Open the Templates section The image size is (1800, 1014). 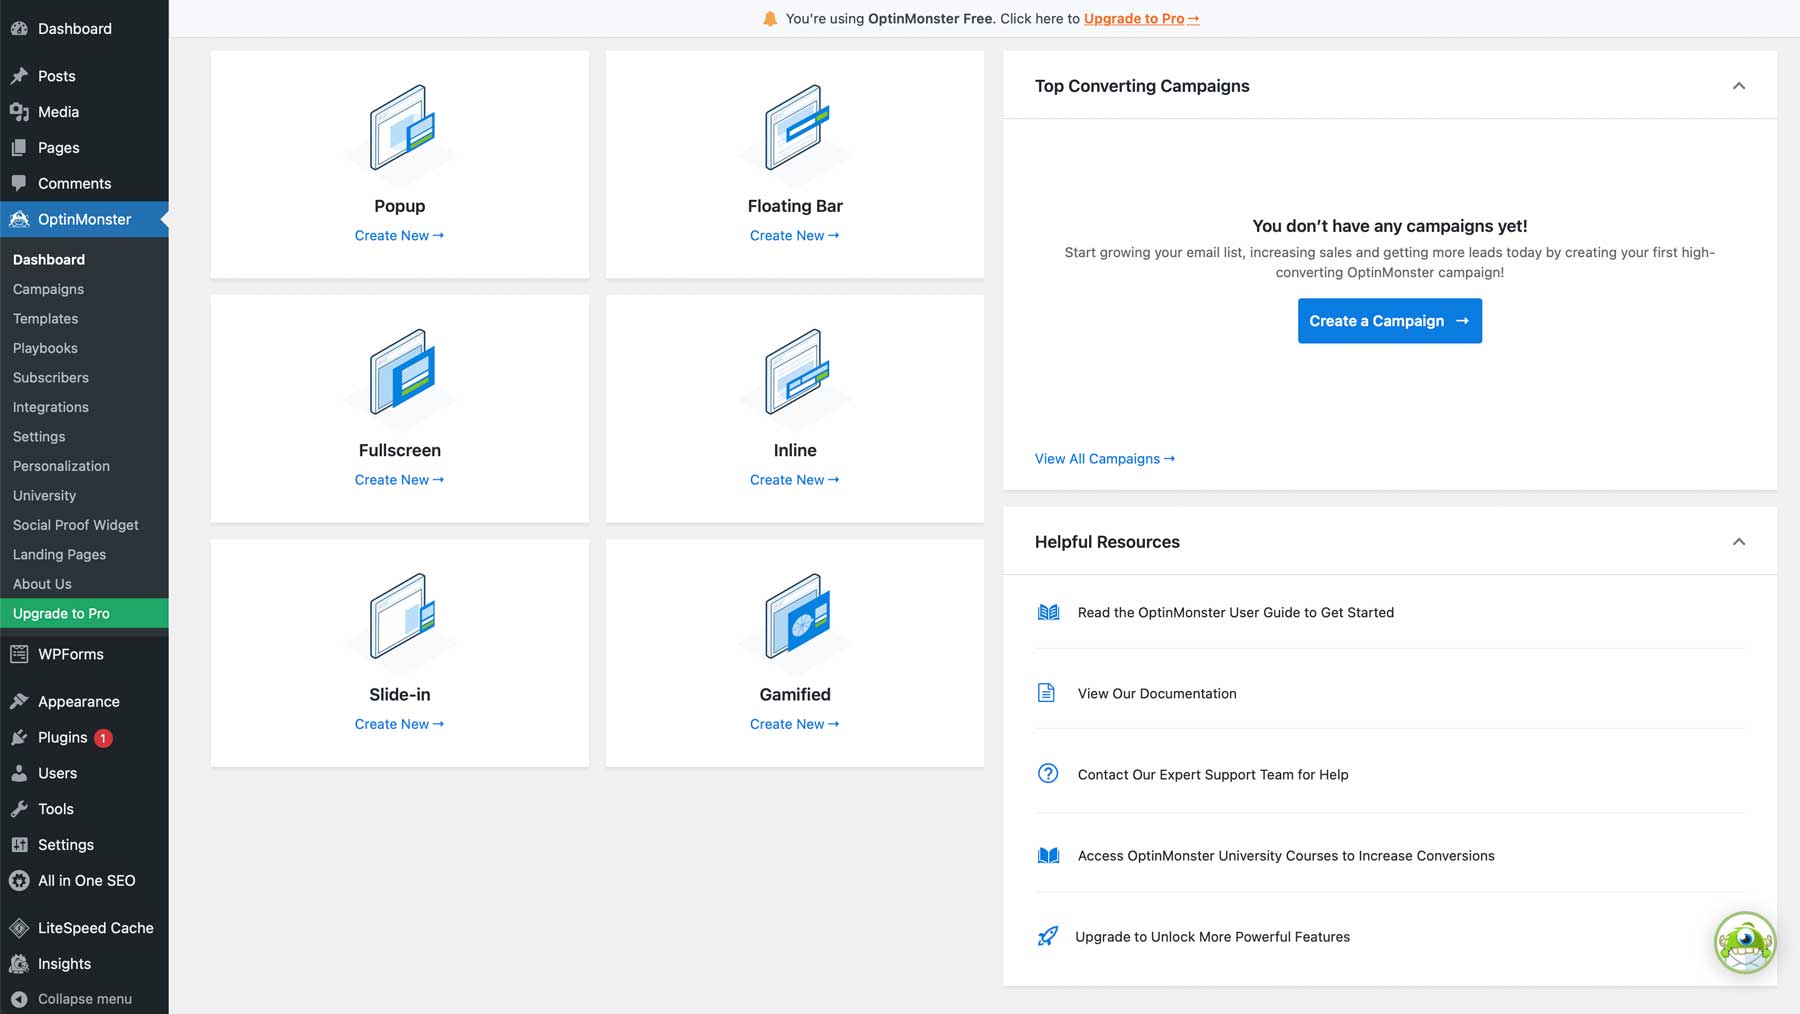44,318
